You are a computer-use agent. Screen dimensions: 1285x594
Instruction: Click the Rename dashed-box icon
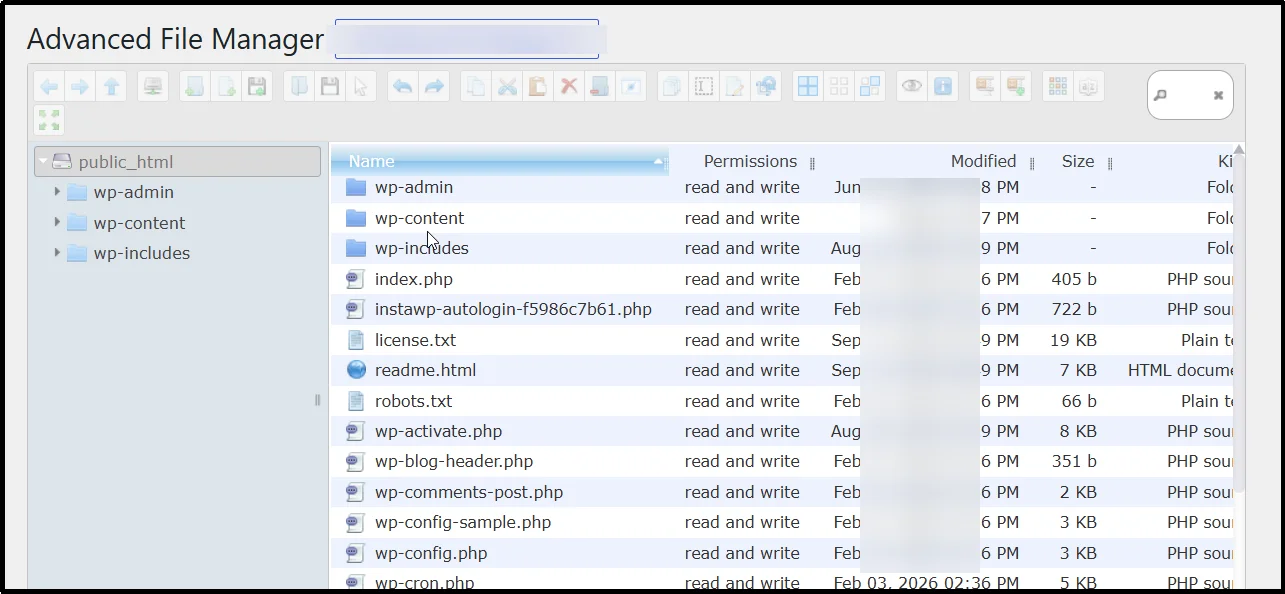point(704,87)
